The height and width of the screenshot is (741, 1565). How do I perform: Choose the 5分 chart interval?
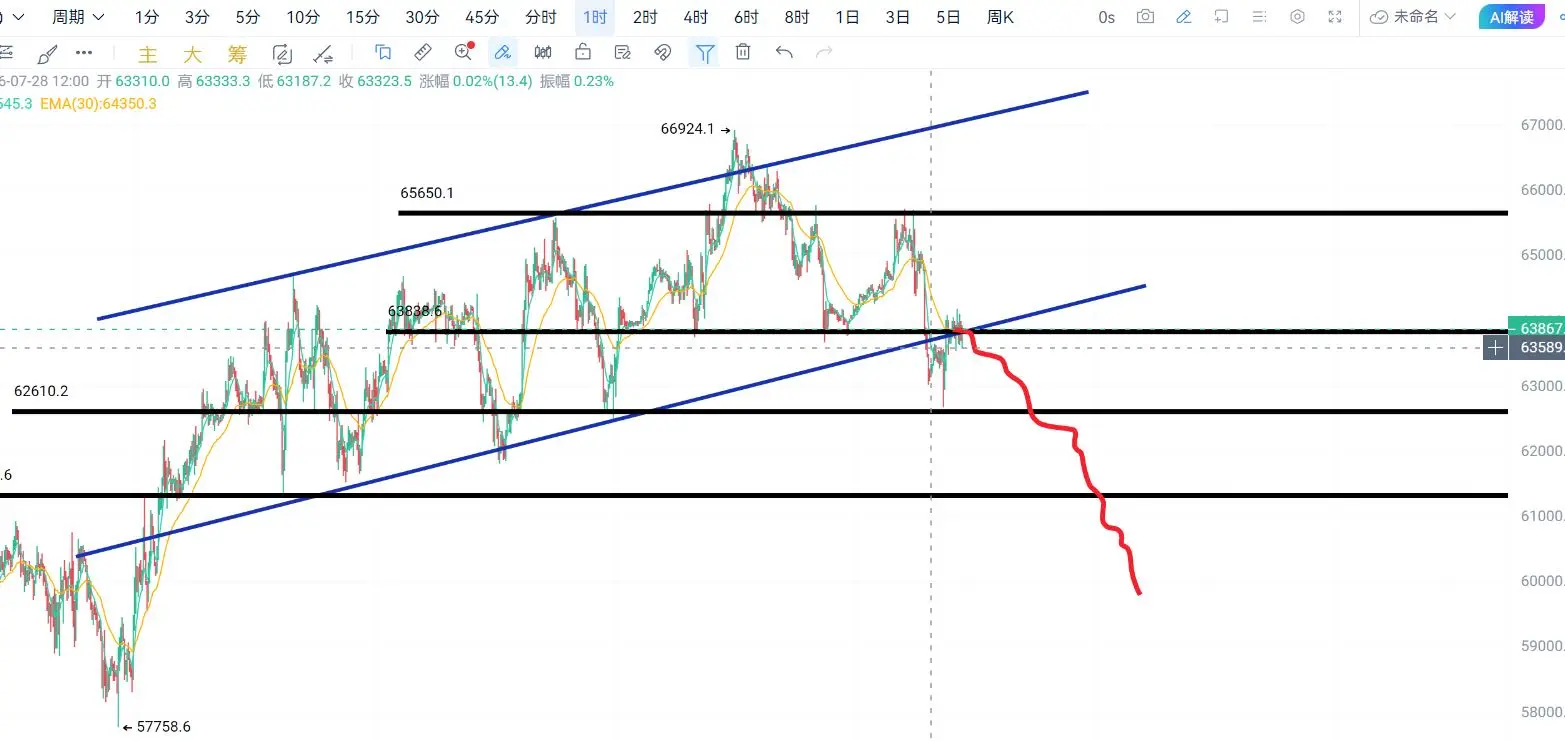point(247,17)
